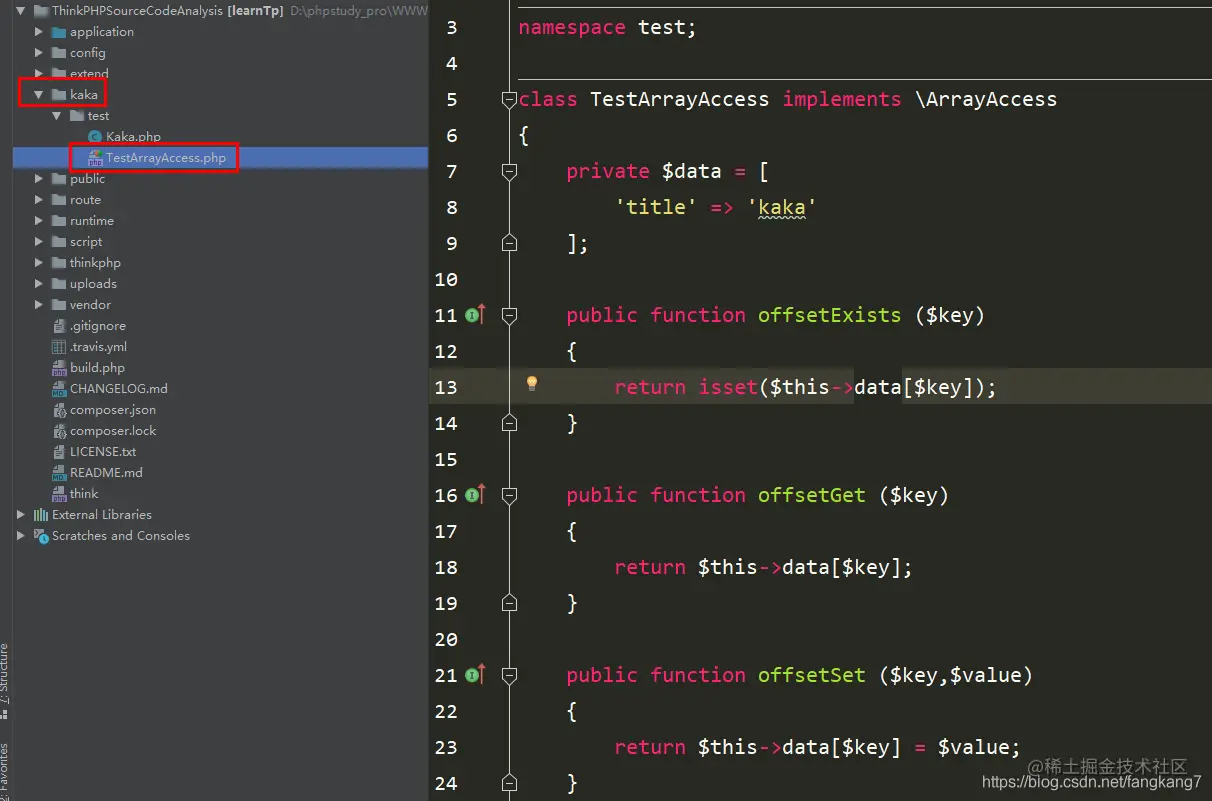Screen dimensions: 1212x801
Task: Fold the offsetExists function at line 11
Action: pyautogui.click(x=509, y=315)
